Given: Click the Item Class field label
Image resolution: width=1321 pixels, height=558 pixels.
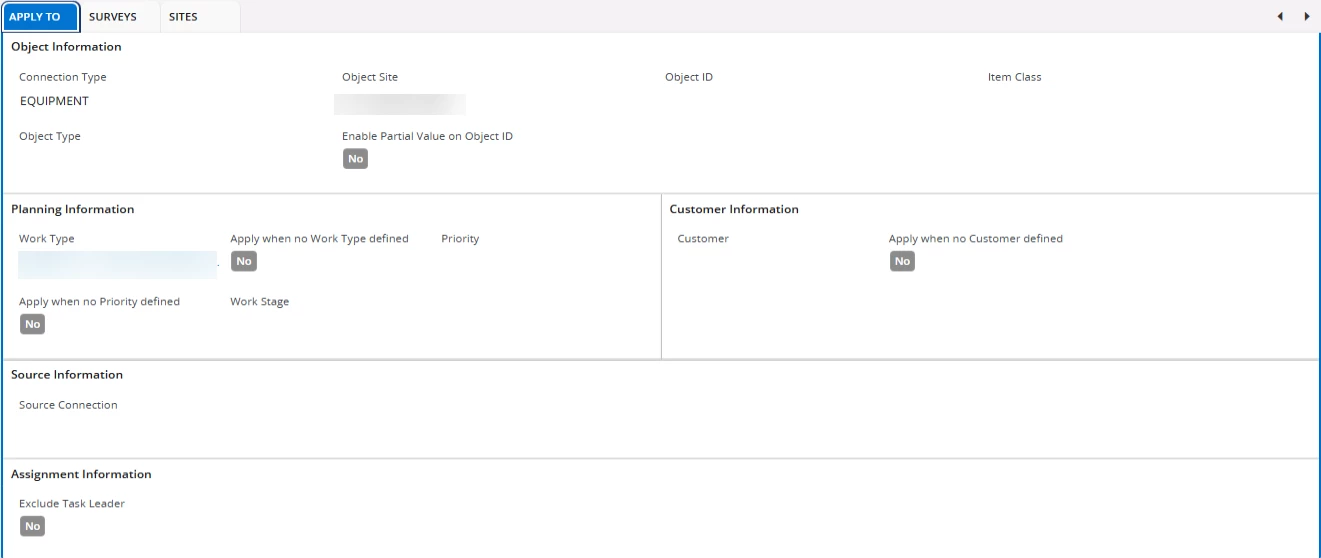Looking at the screenshot, I should pos(1014,77).
